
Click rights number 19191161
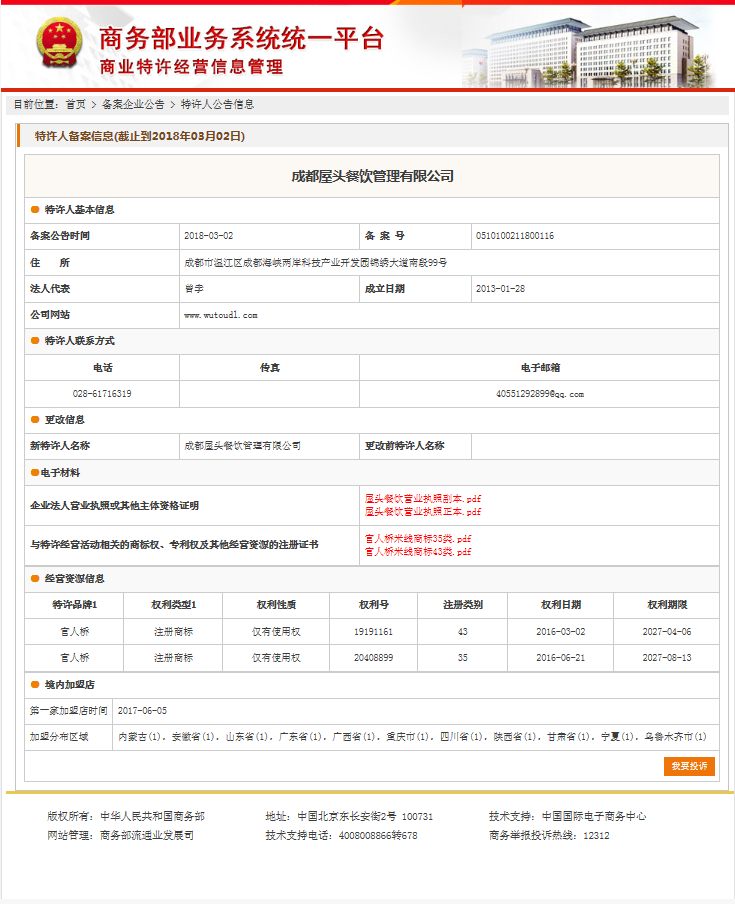(x=374, y=632)
